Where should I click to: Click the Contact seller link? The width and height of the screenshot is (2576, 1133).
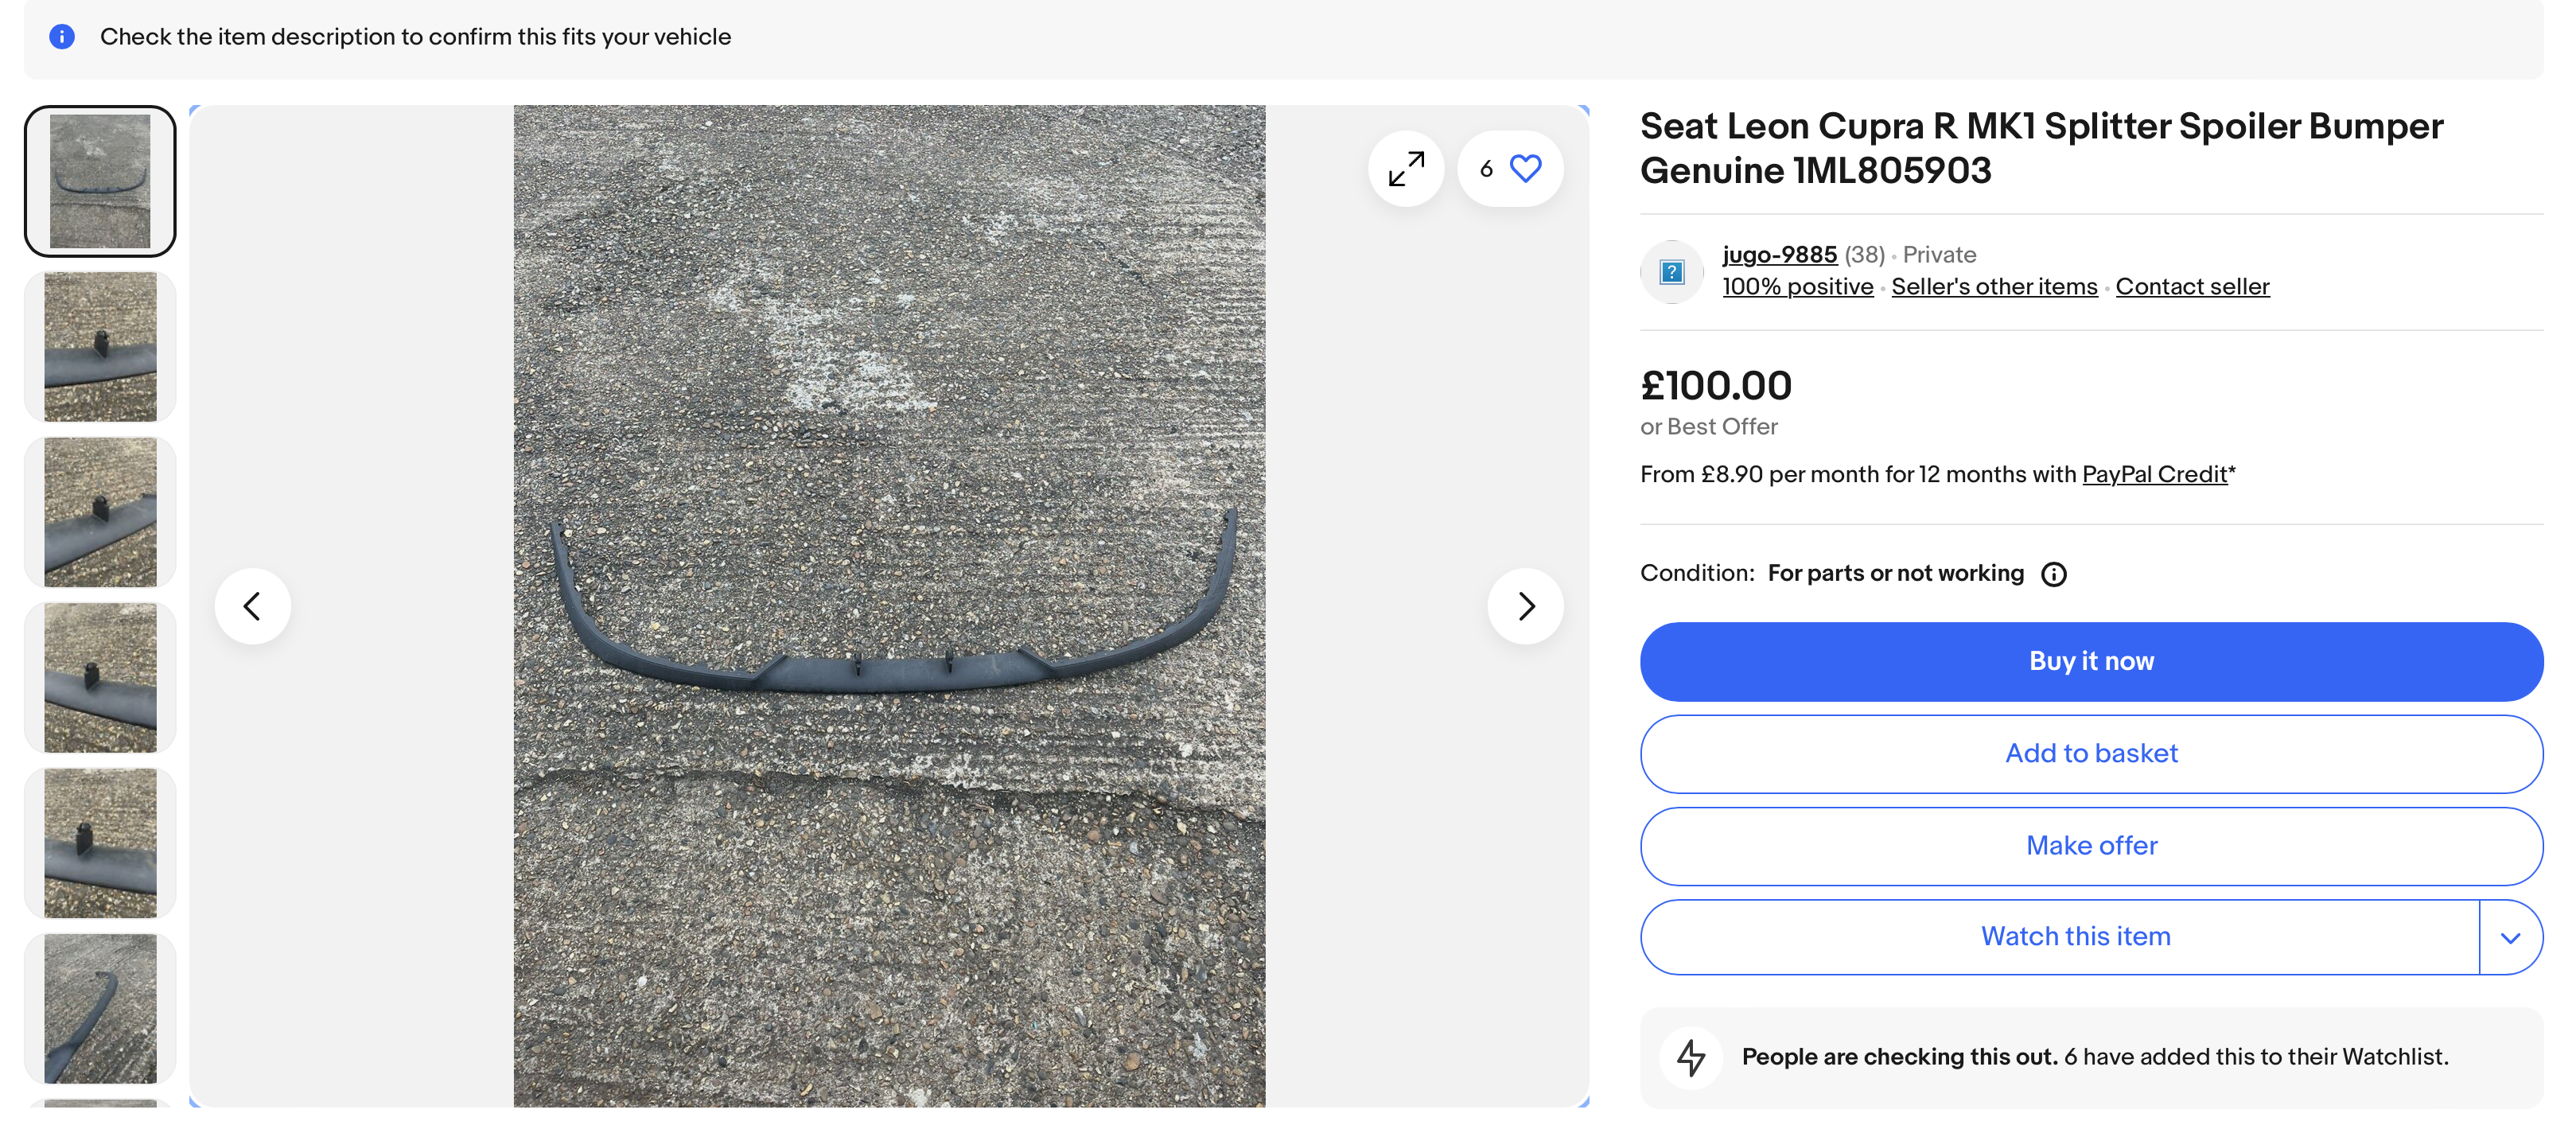click(x=2192, y=287)
